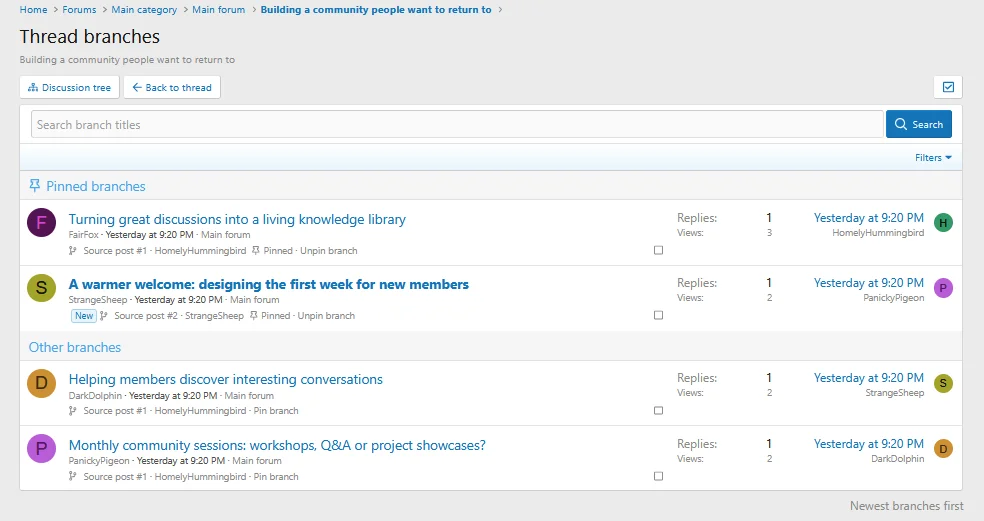
Task: Select checkbox for Helping members discover branch
Action: [658, 411]
